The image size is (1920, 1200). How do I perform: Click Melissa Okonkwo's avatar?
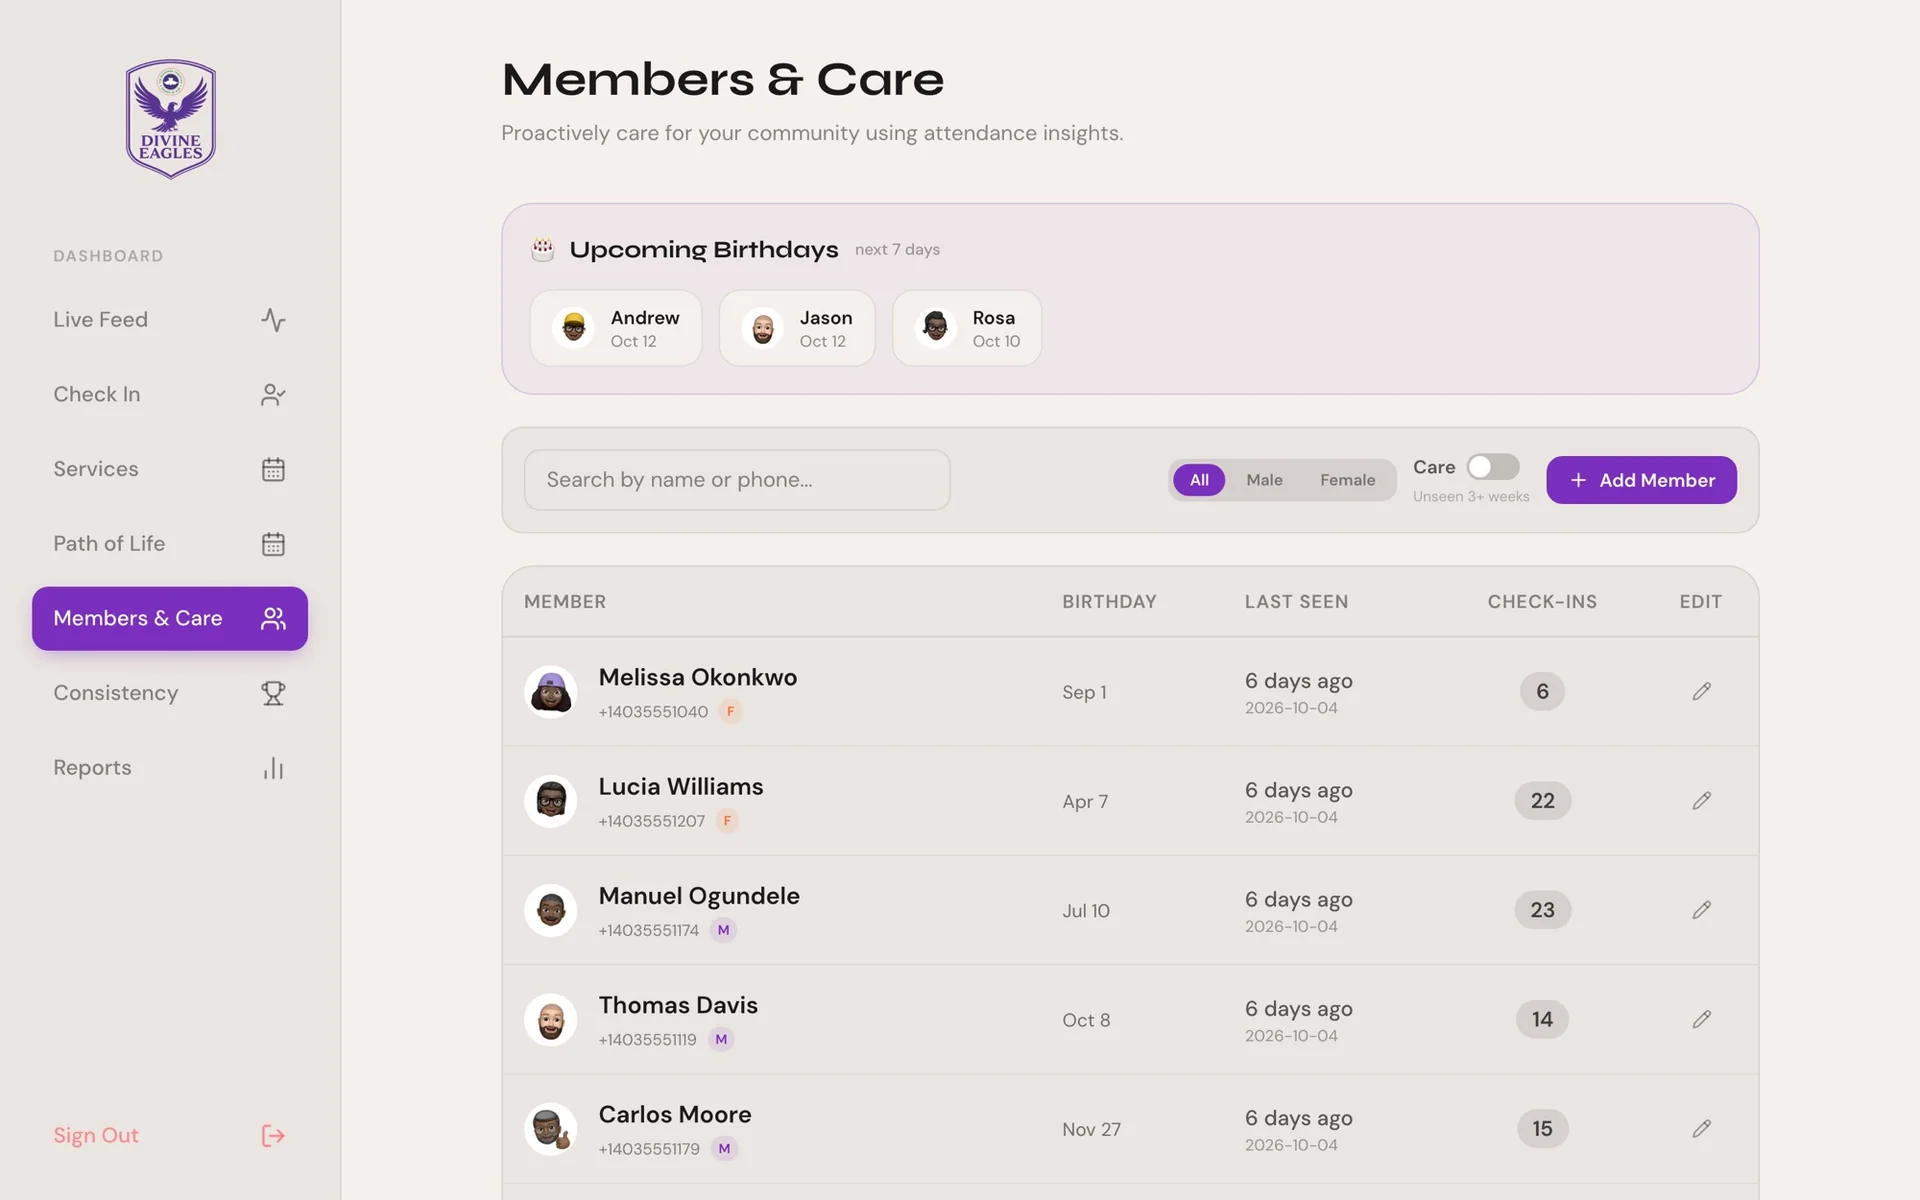(550, 691)
